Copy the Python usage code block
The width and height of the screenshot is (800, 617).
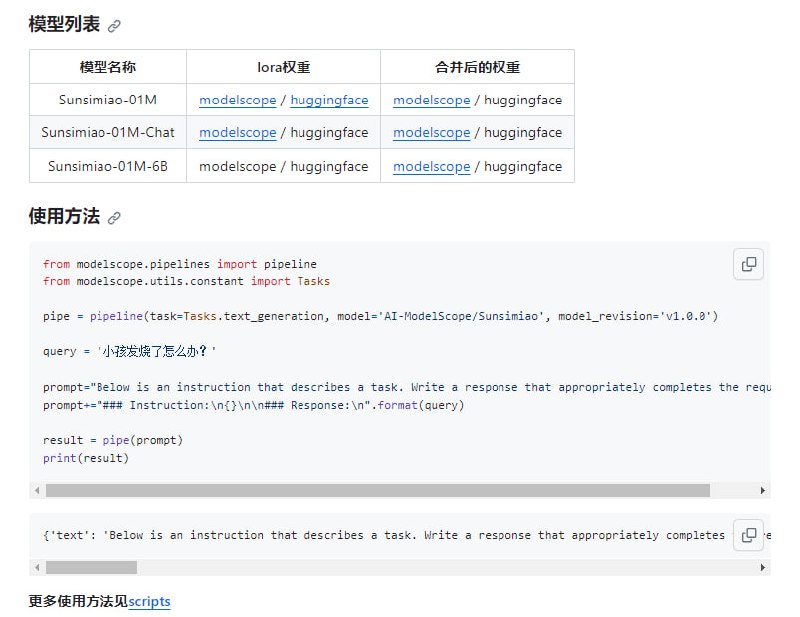pos(748,265)
